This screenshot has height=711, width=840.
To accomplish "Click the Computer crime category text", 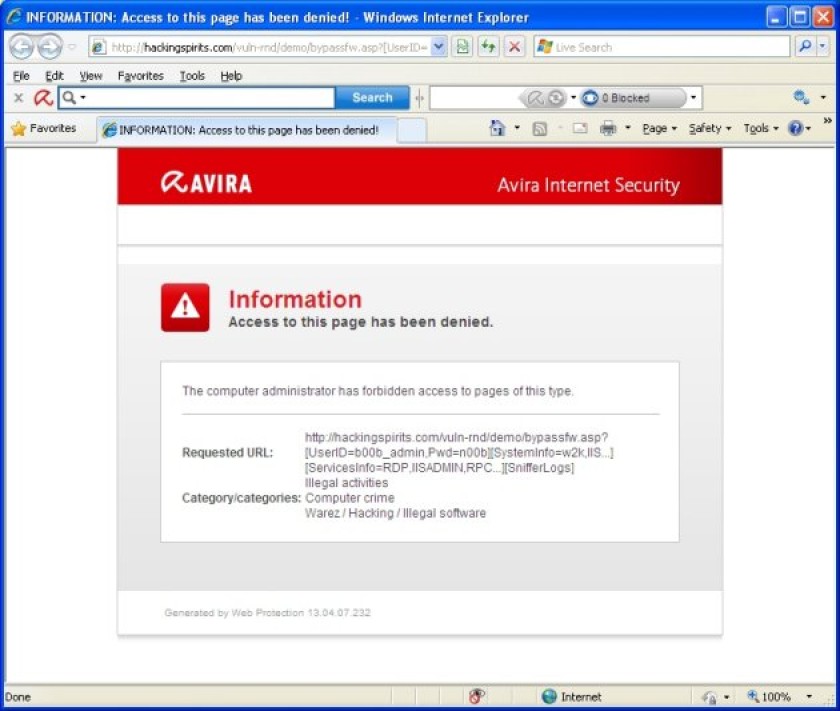I will click(x=350, y=498).
